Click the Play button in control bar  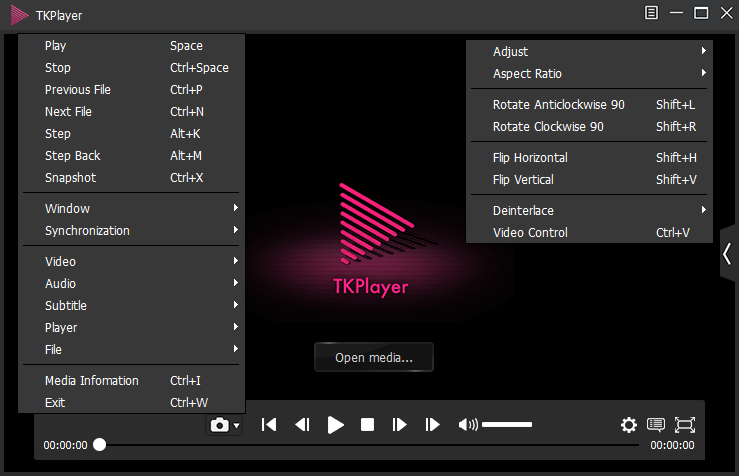point(336,425)
